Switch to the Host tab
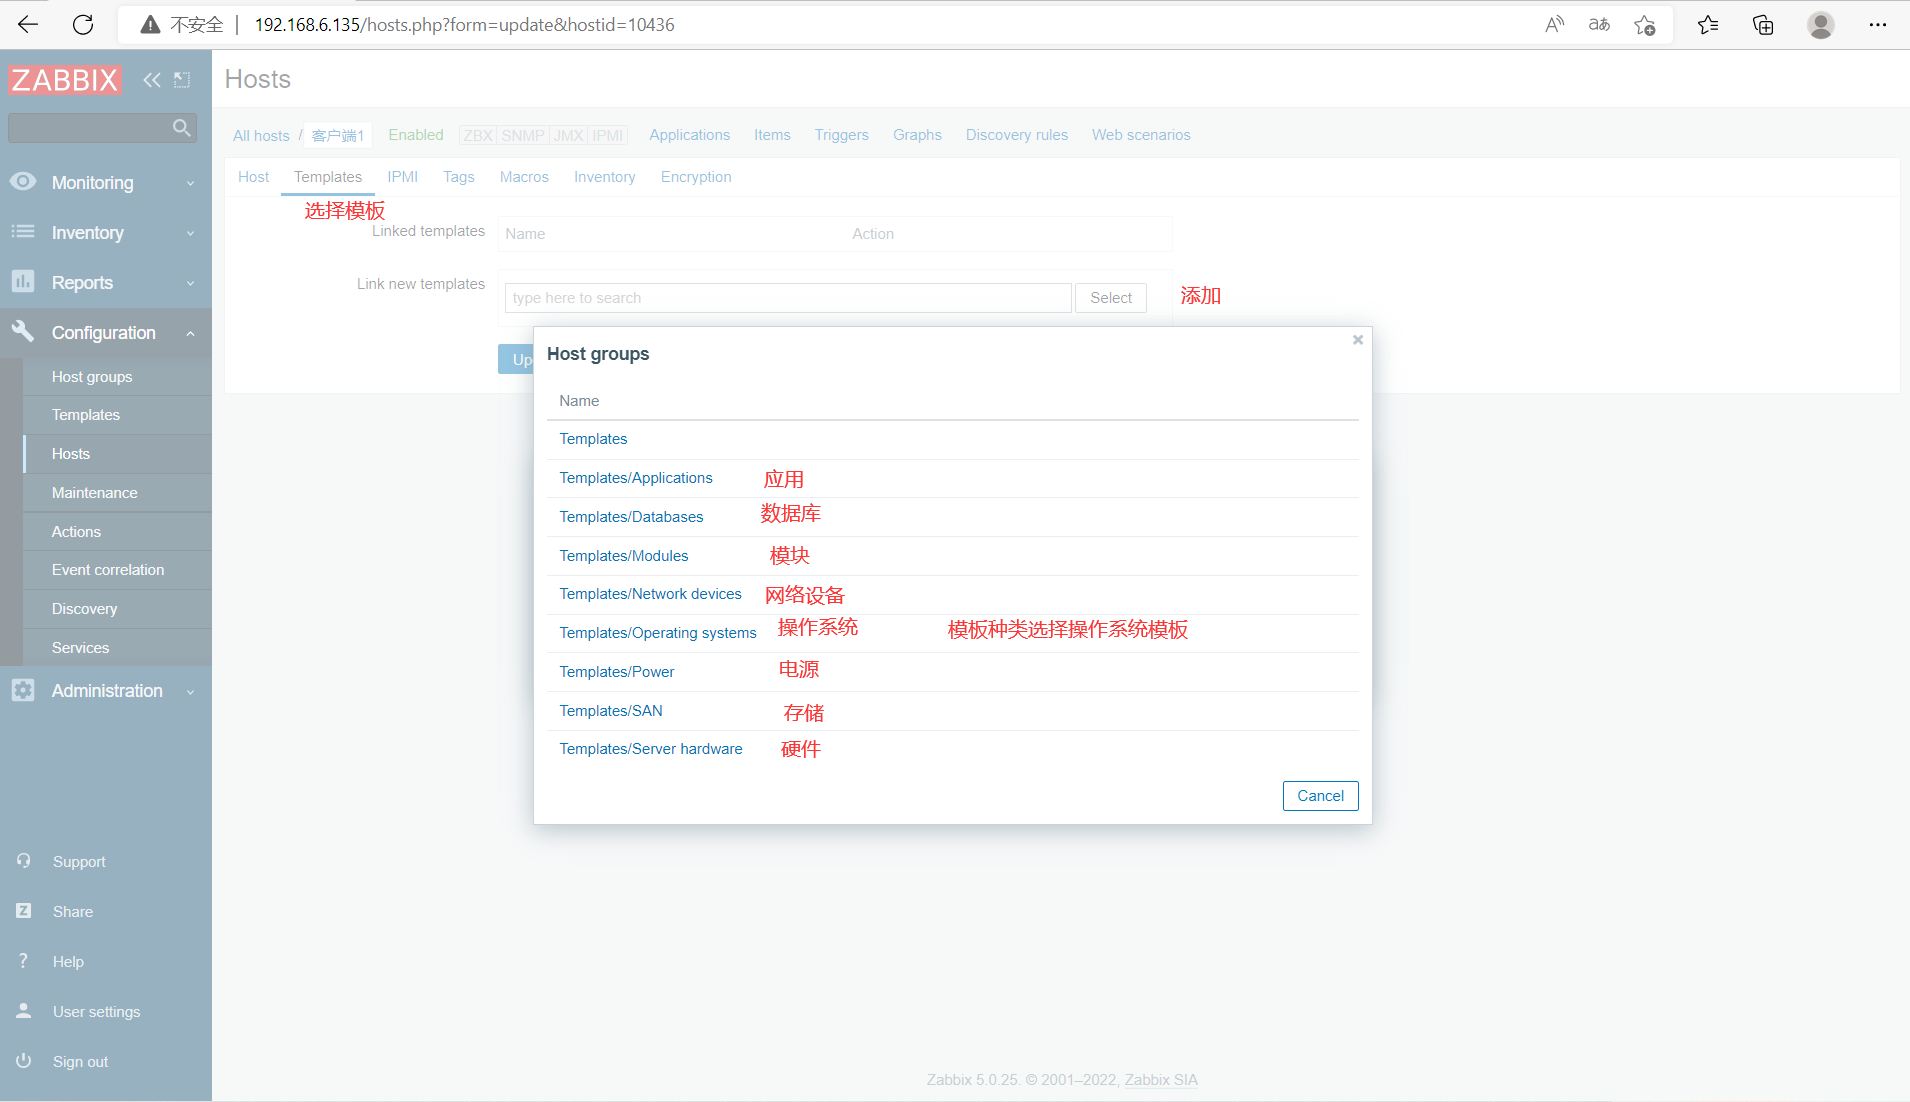This screenshot has width=1910, height=1102. (x=254, y=177)
